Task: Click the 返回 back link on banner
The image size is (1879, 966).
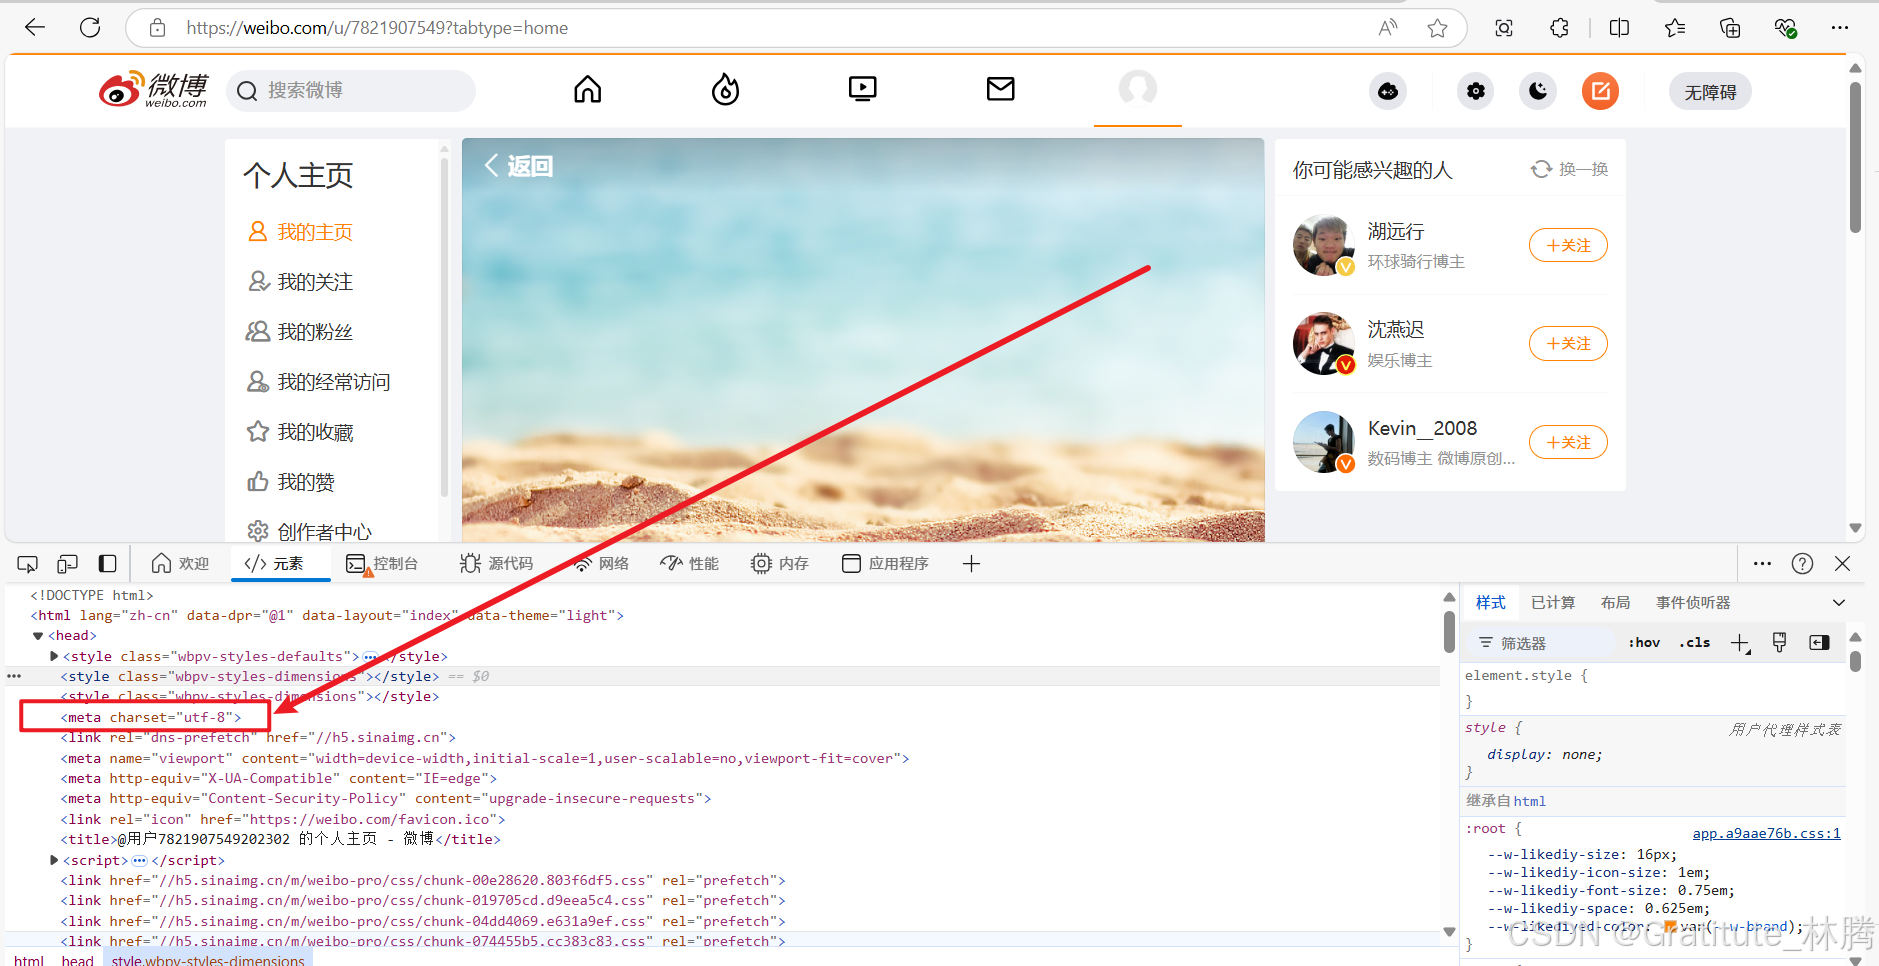Action: [519, 166]
